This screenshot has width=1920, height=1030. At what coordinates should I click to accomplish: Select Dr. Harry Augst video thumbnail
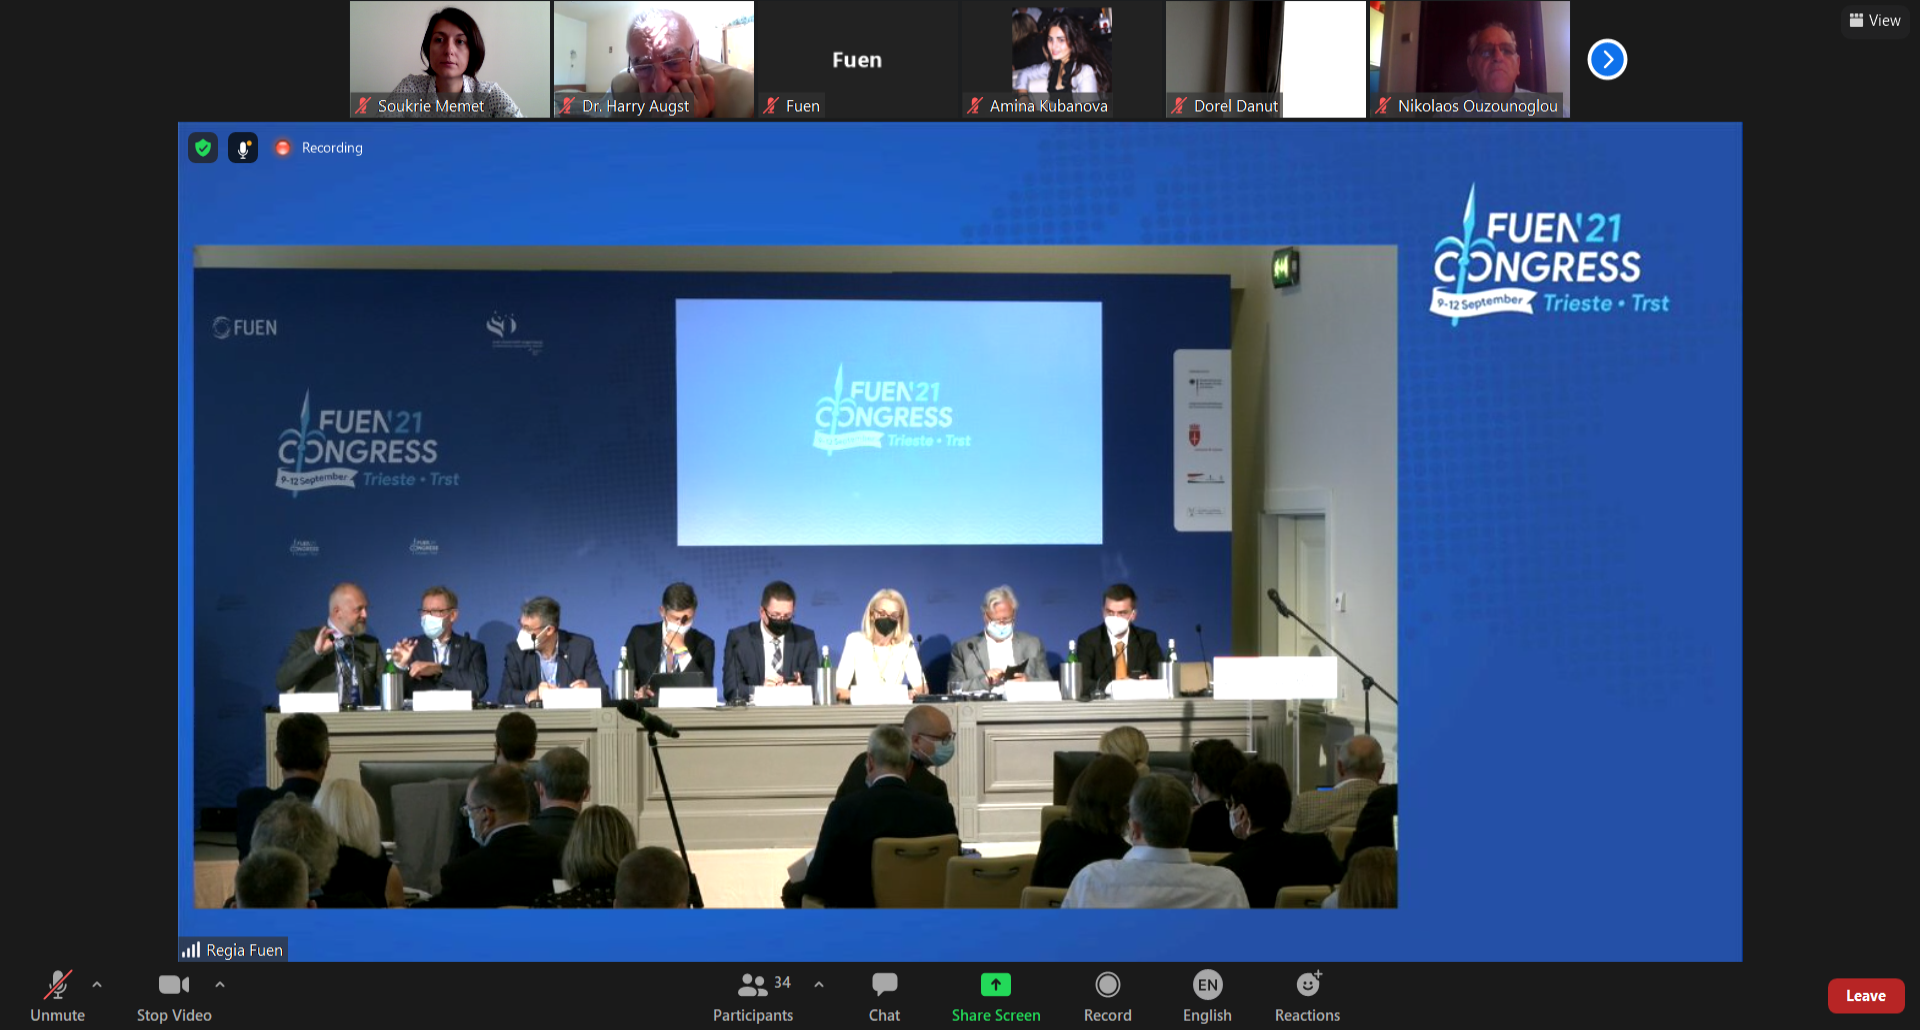click(654, 59)
